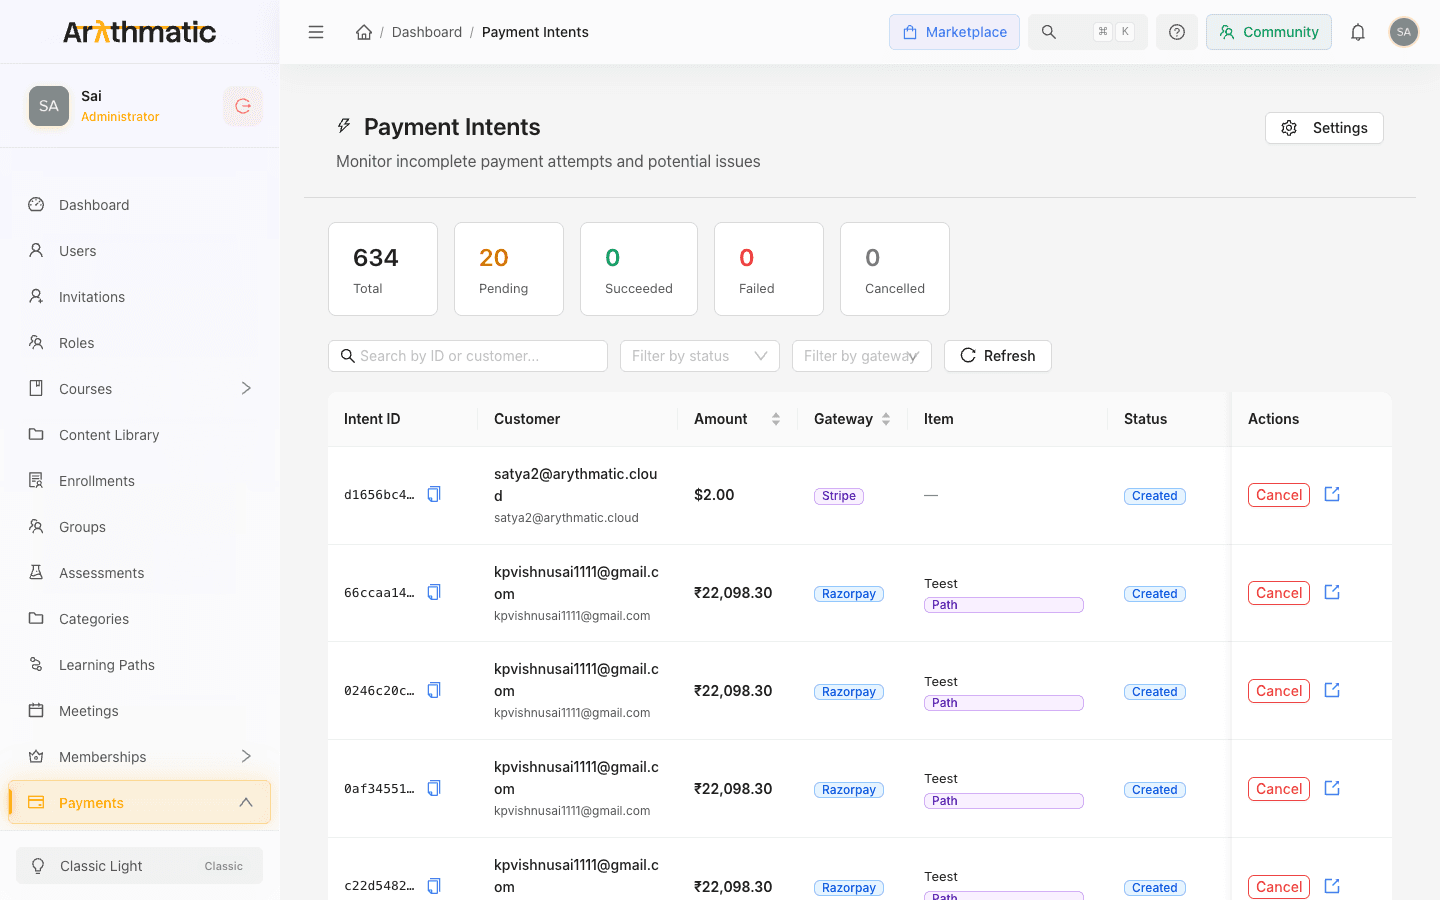Click the 634 Total stat card

coord(383,269)
